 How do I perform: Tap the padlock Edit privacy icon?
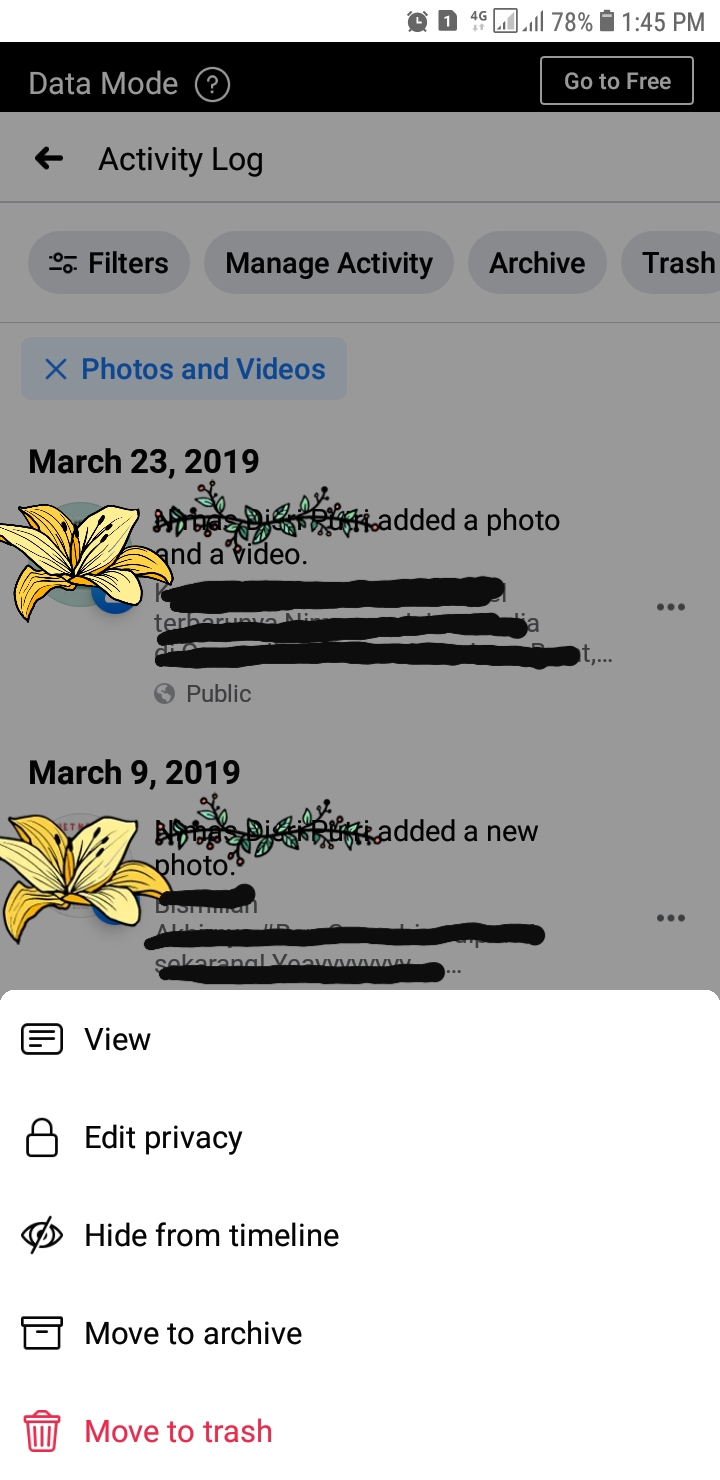click(x=42, y=1137)
